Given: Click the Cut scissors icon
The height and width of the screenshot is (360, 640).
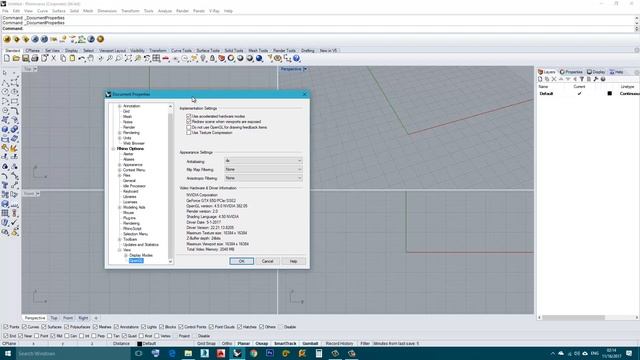Looking at the screenshot, I should pyautogui.click(x=53, y=59).
